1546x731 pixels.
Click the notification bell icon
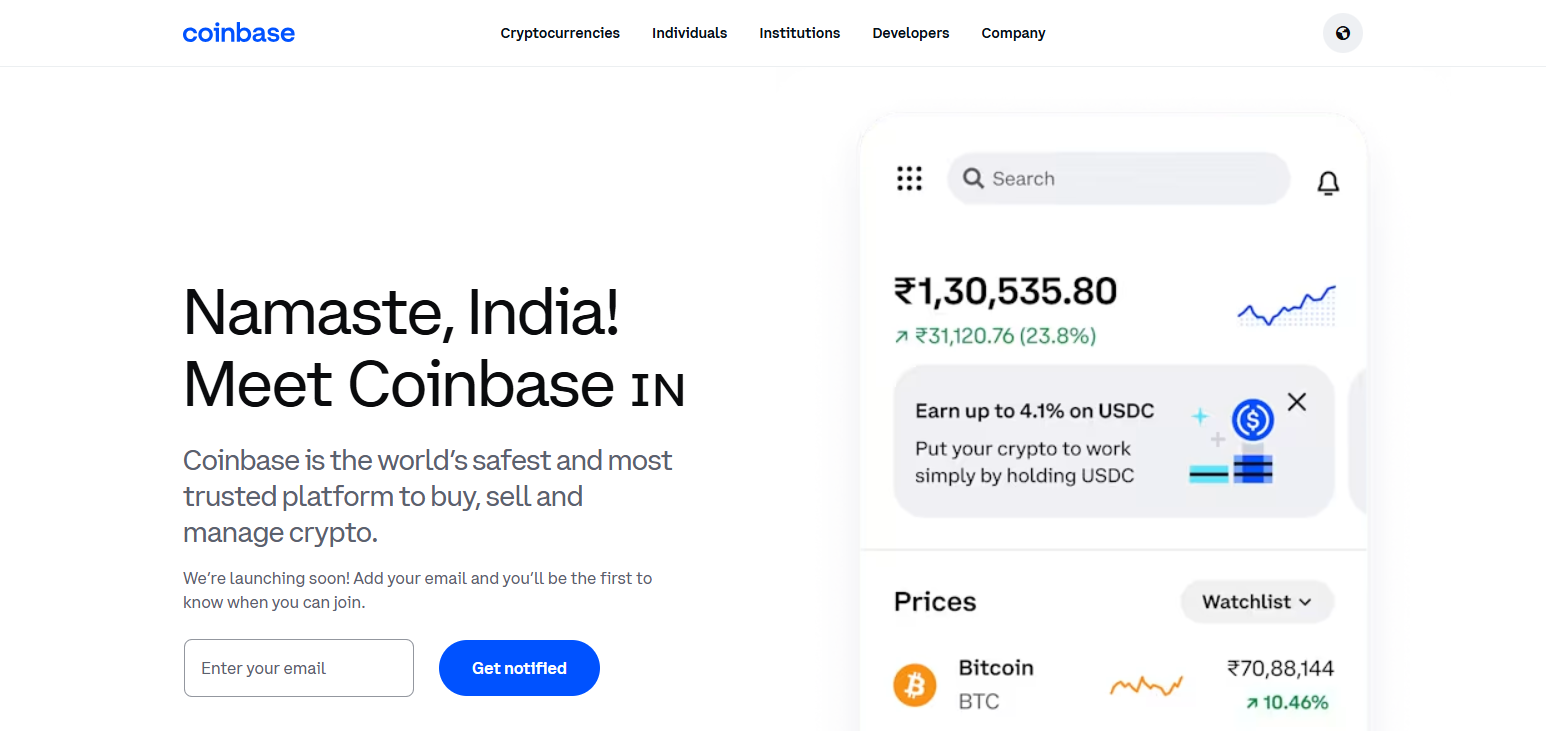(1328, 183)
